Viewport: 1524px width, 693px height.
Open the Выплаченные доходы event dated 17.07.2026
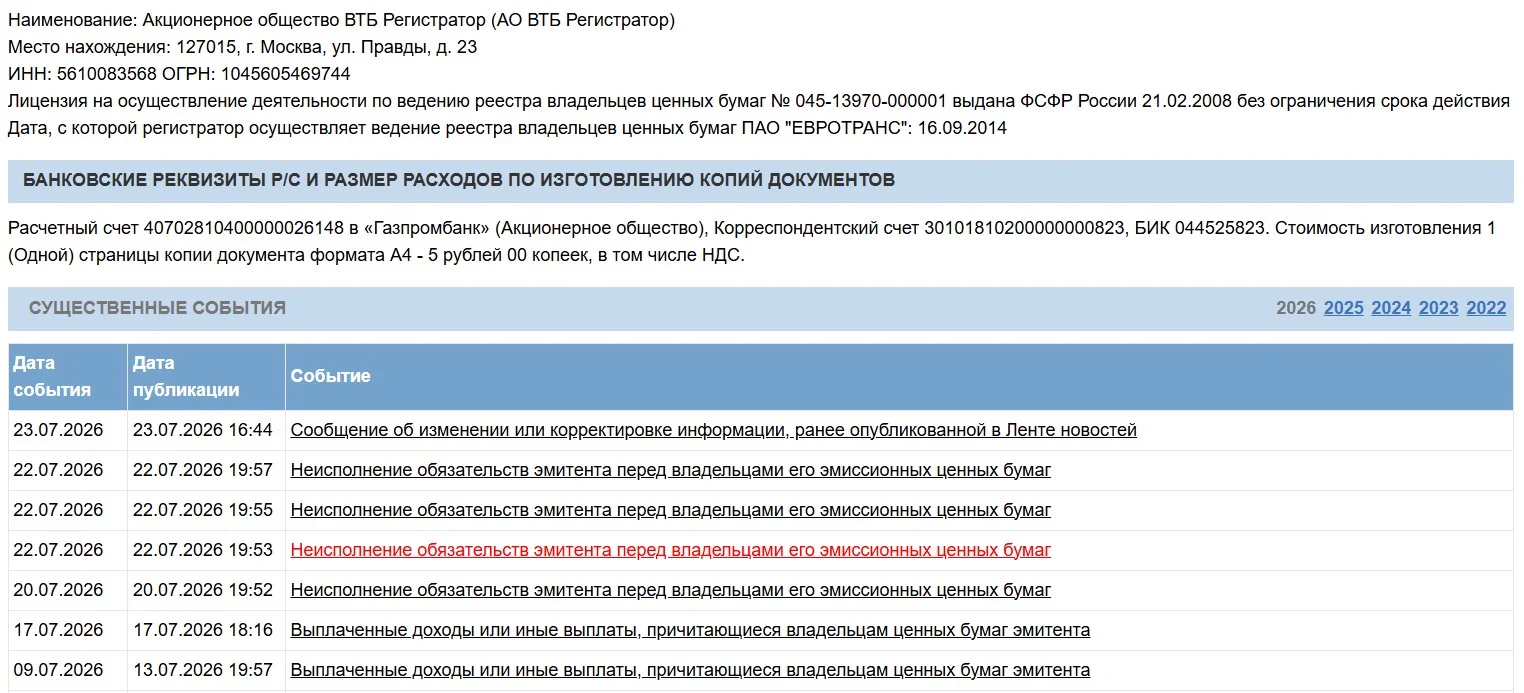pos(690,630)
